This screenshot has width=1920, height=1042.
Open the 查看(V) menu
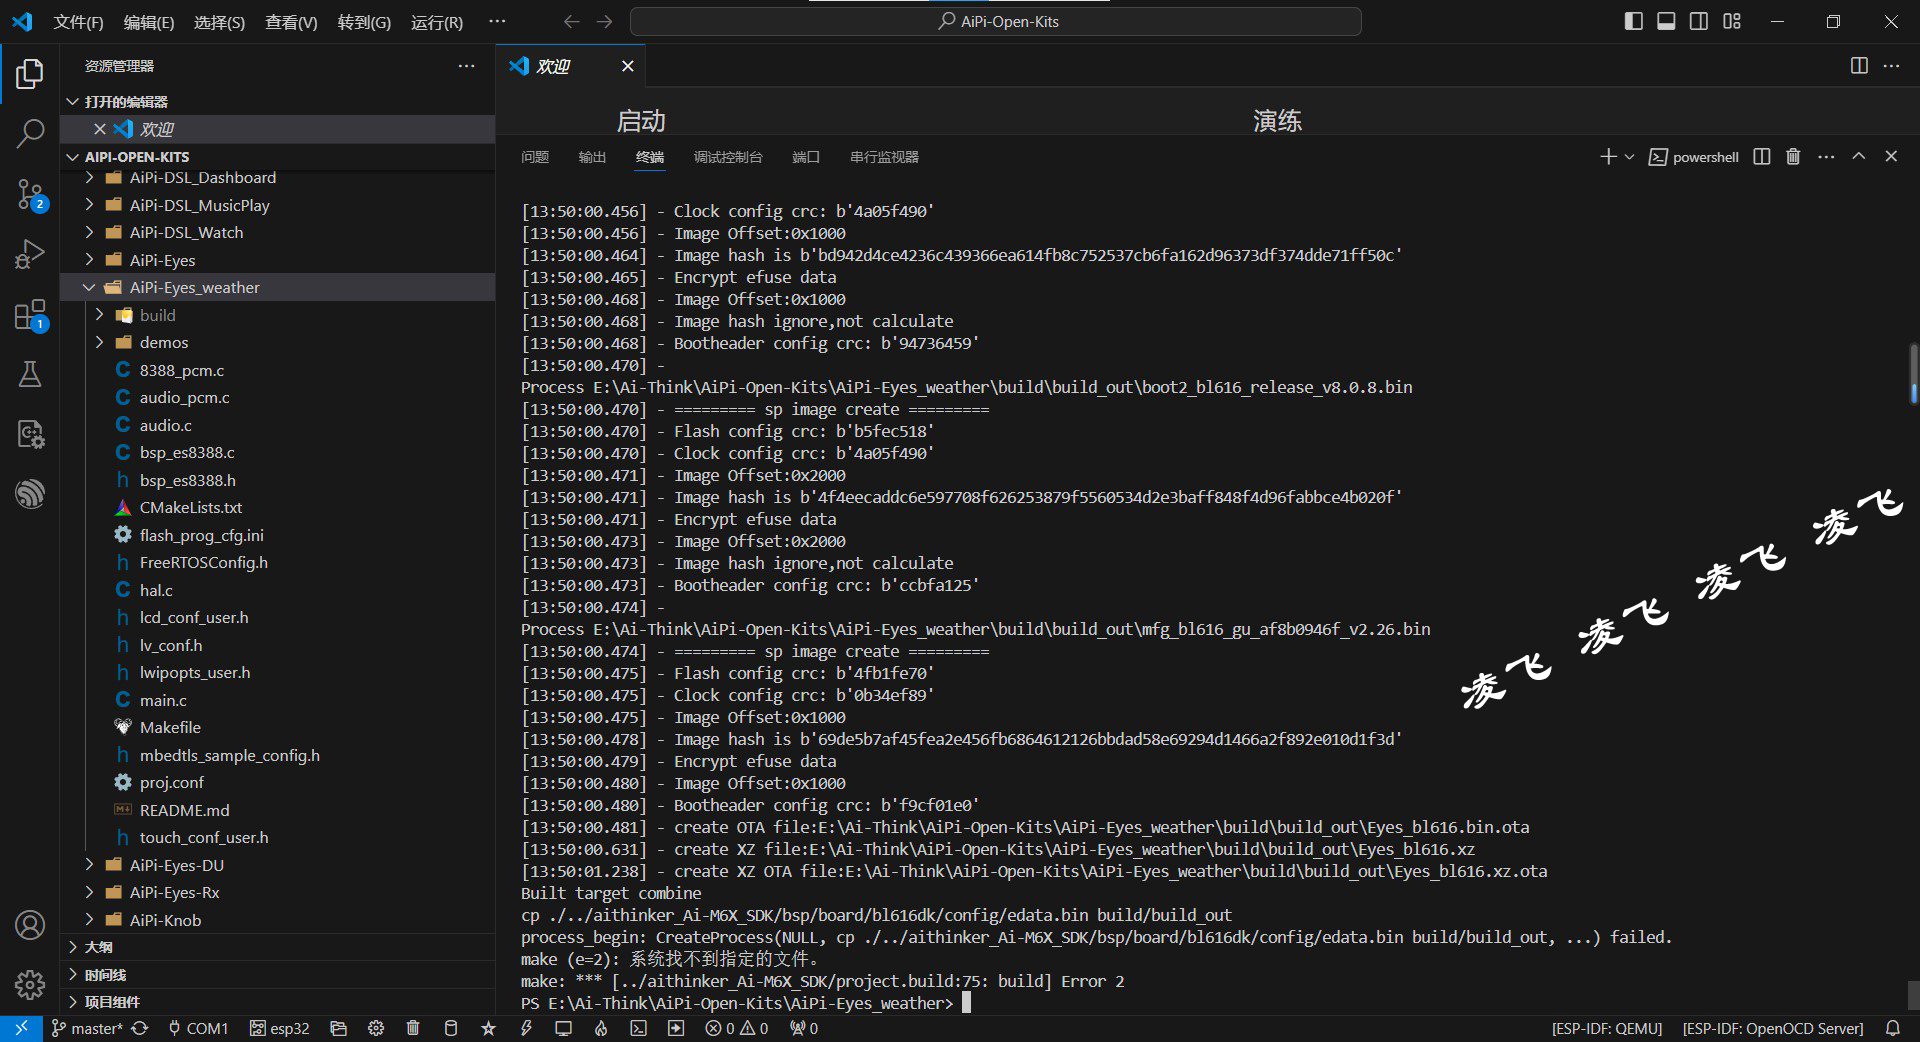point(291,22)
